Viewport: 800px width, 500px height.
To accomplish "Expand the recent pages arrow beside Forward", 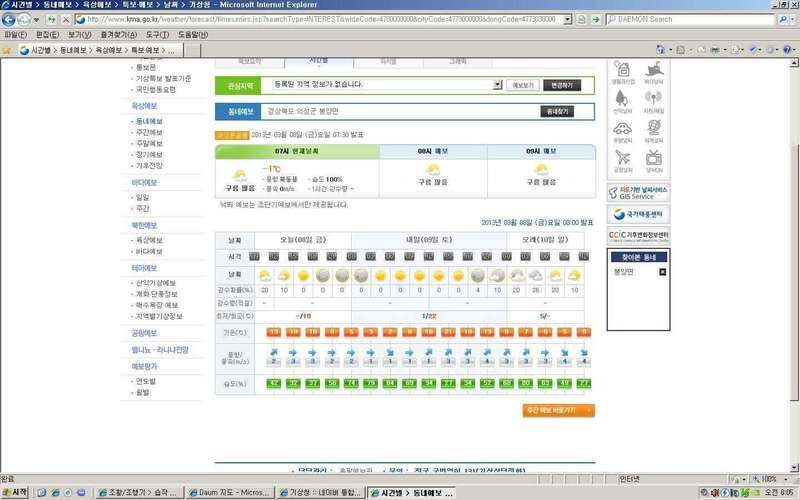I will coord(36,20).
